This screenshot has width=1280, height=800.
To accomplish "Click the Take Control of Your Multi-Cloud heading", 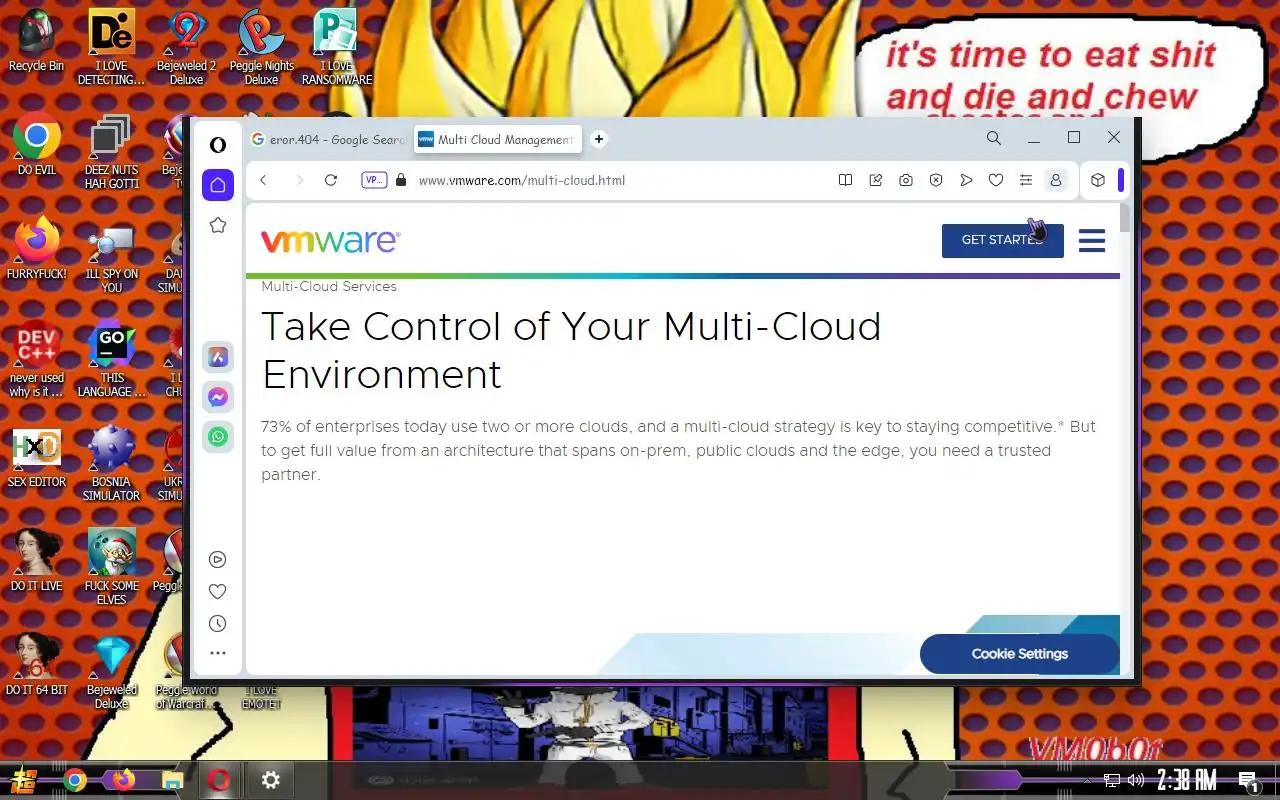I will click(571, 350).
